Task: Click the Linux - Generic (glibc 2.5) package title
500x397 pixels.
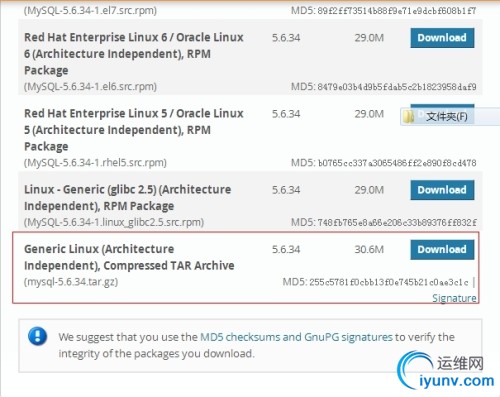Action: pyautogui.click(x=127, y=198)
